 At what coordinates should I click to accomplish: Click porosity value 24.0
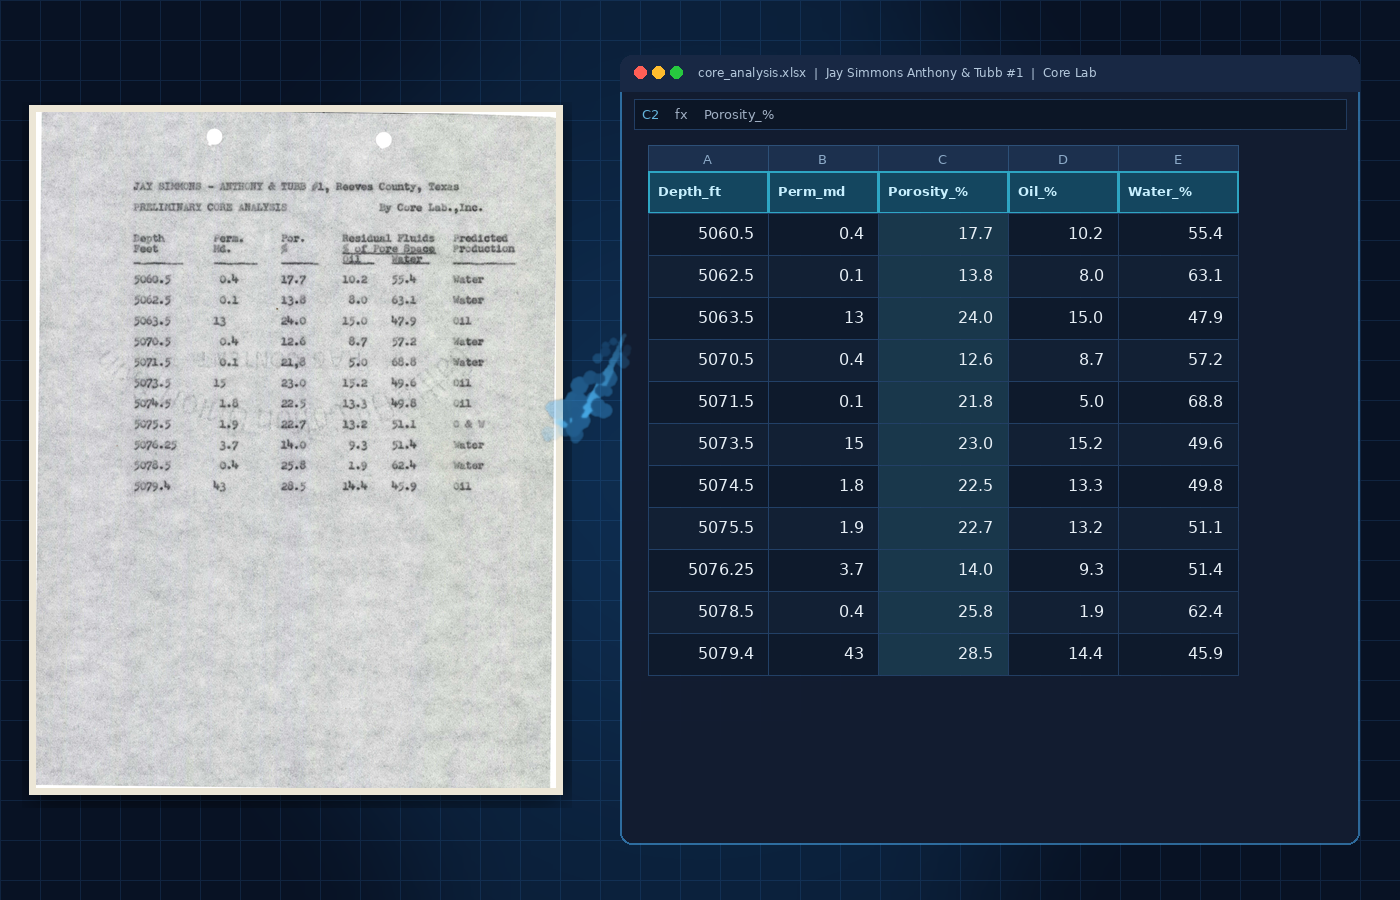point(943,318)
